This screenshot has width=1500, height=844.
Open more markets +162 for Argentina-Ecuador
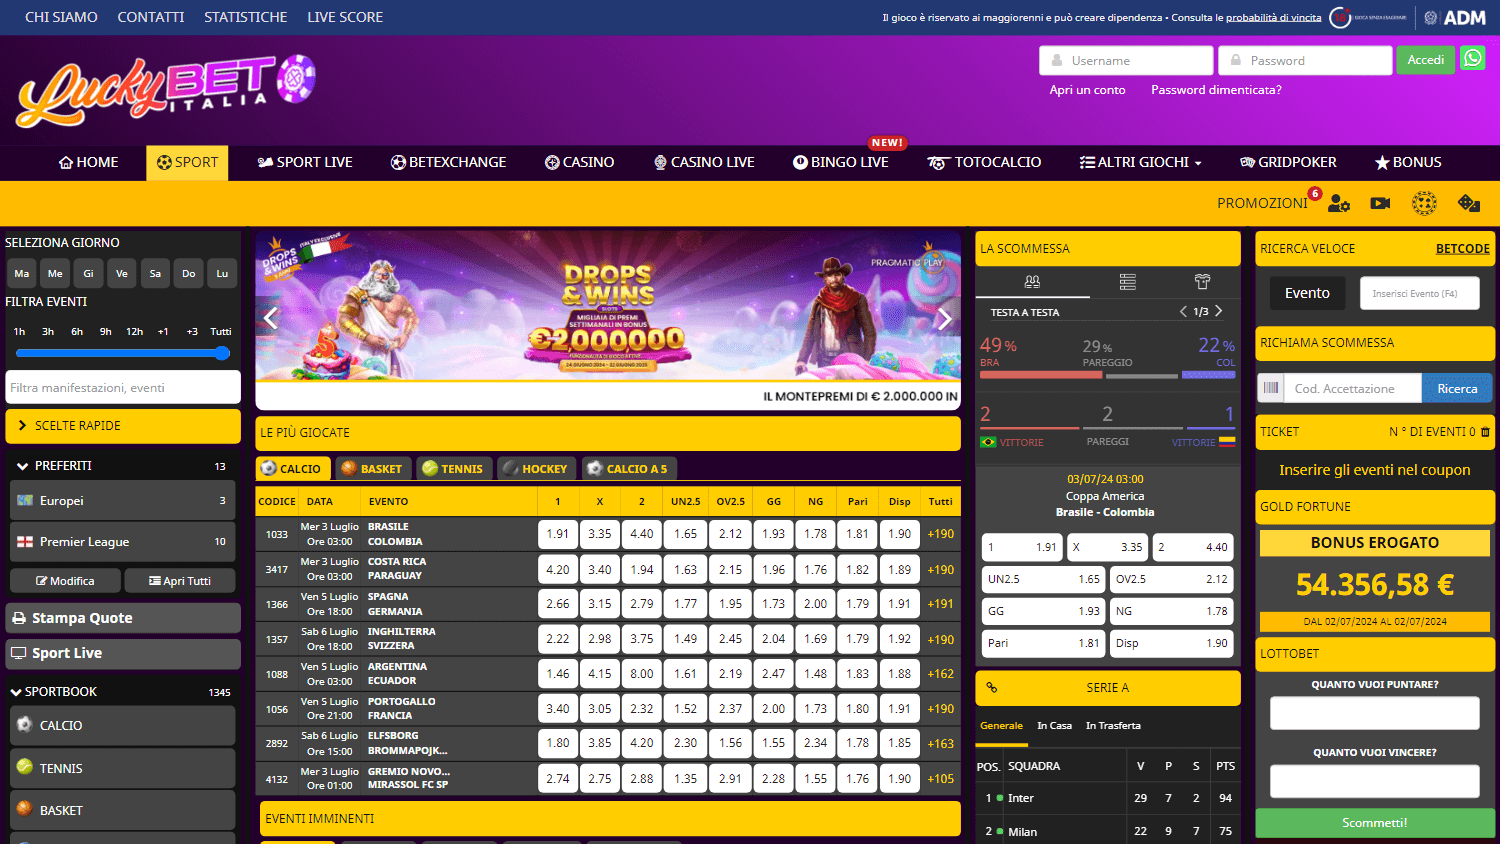pyautogui.click(x=941, y=674)
